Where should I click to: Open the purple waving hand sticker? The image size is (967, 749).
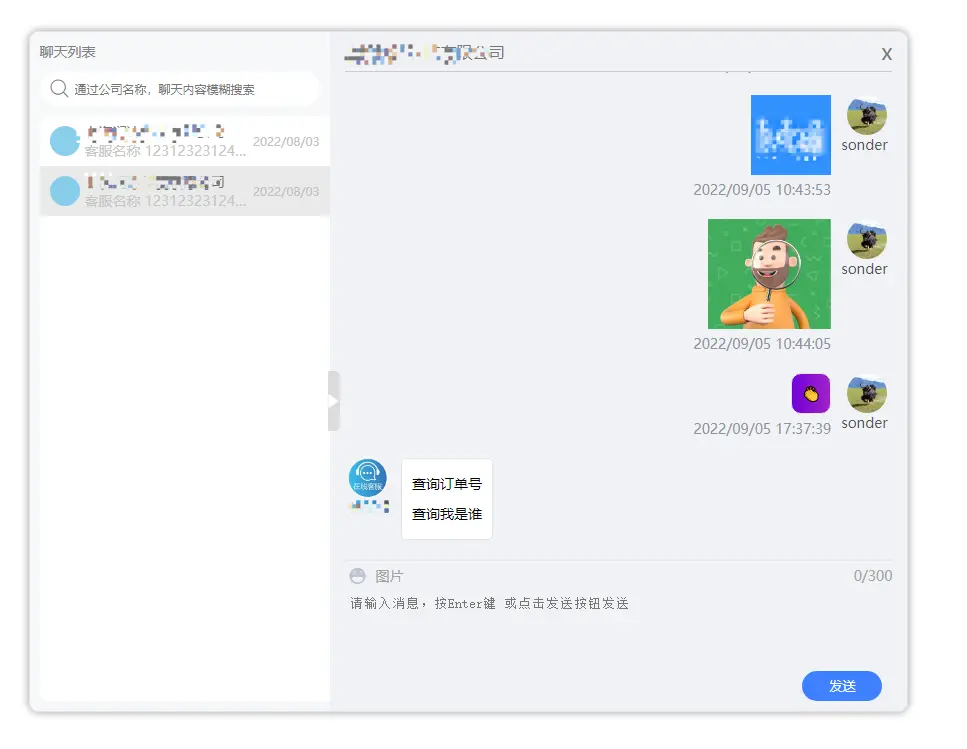tap(811, 394)
